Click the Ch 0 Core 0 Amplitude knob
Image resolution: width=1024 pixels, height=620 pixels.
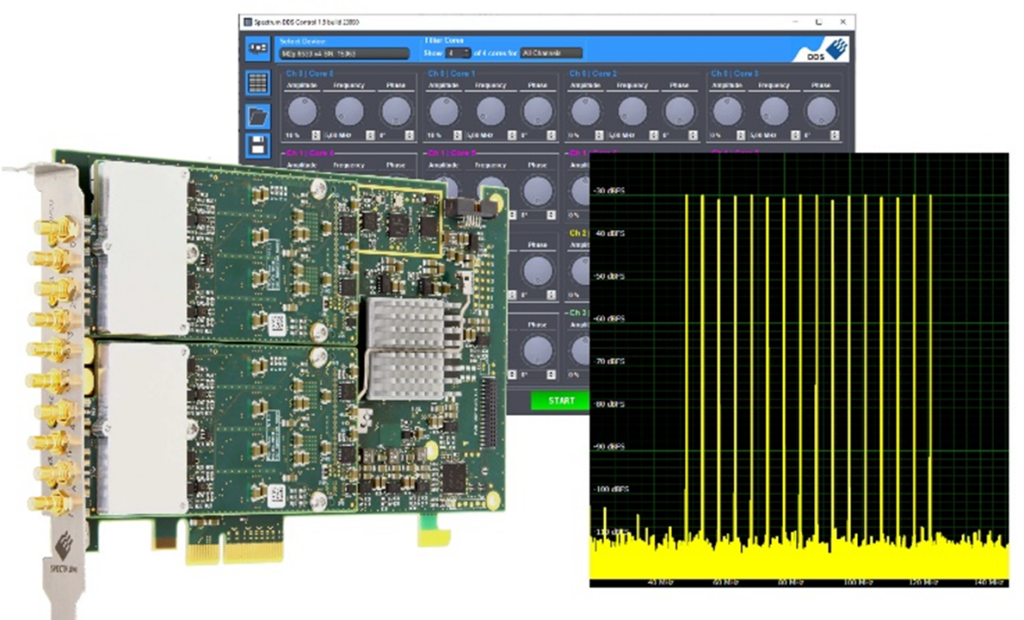pos(302,111)
